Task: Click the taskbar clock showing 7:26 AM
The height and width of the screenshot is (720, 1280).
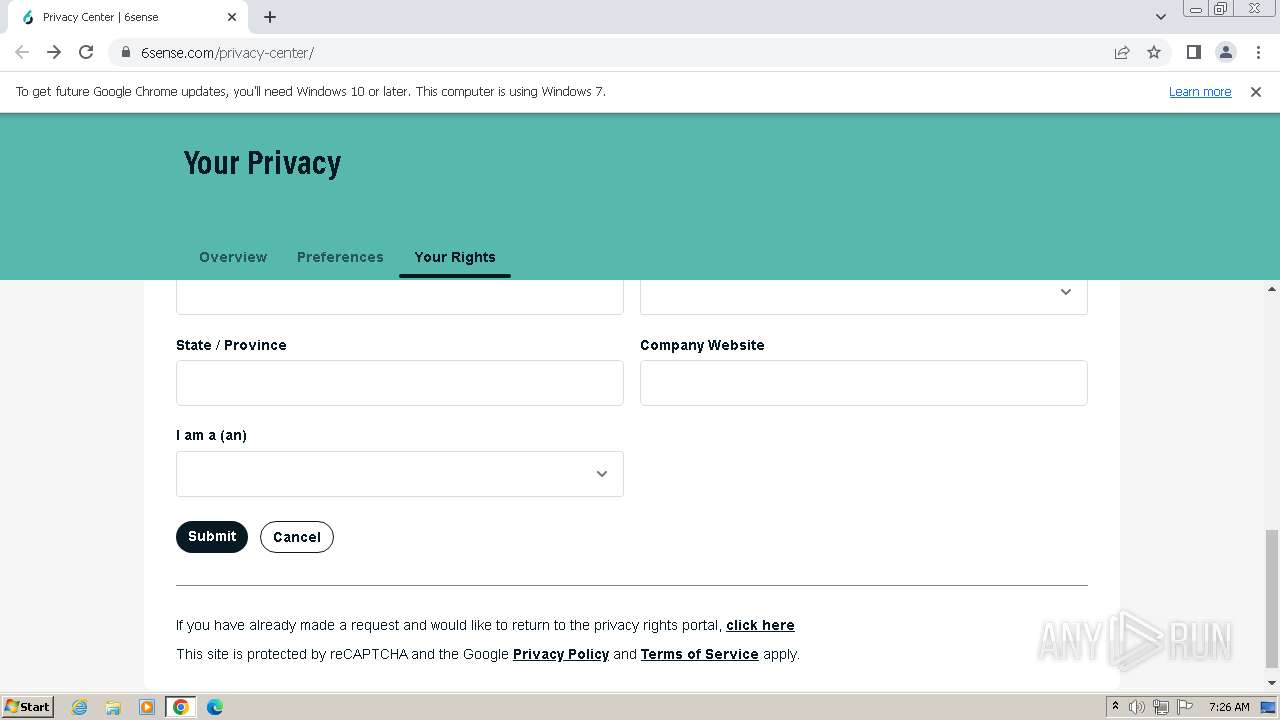Action: tap(1229, 707)
